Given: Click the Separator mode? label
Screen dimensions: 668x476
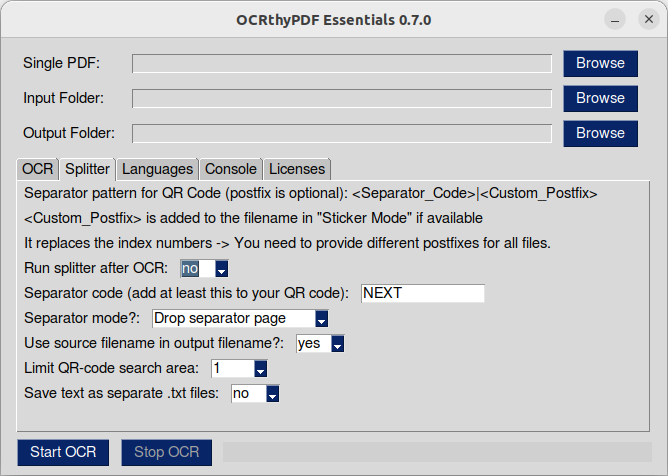Looking at the screenshot, I should point(82,318).
